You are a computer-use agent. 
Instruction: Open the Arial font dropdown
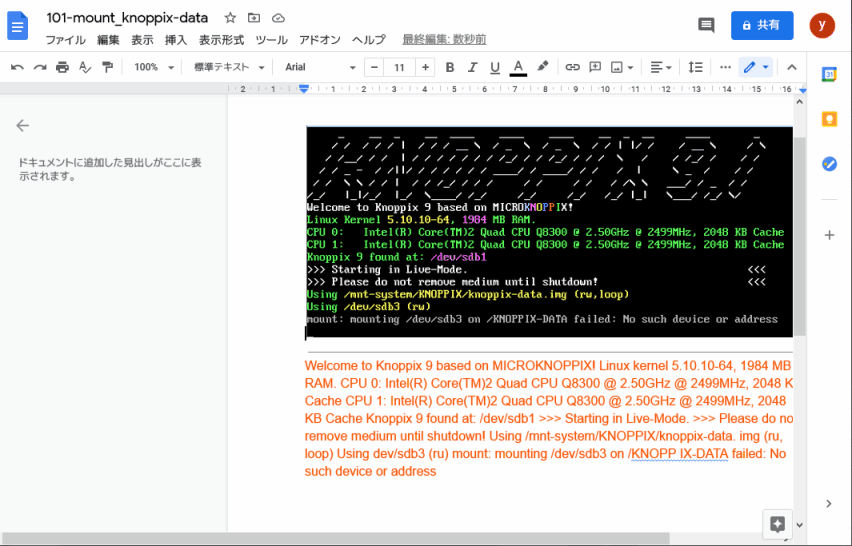click(x=320, y=67)
